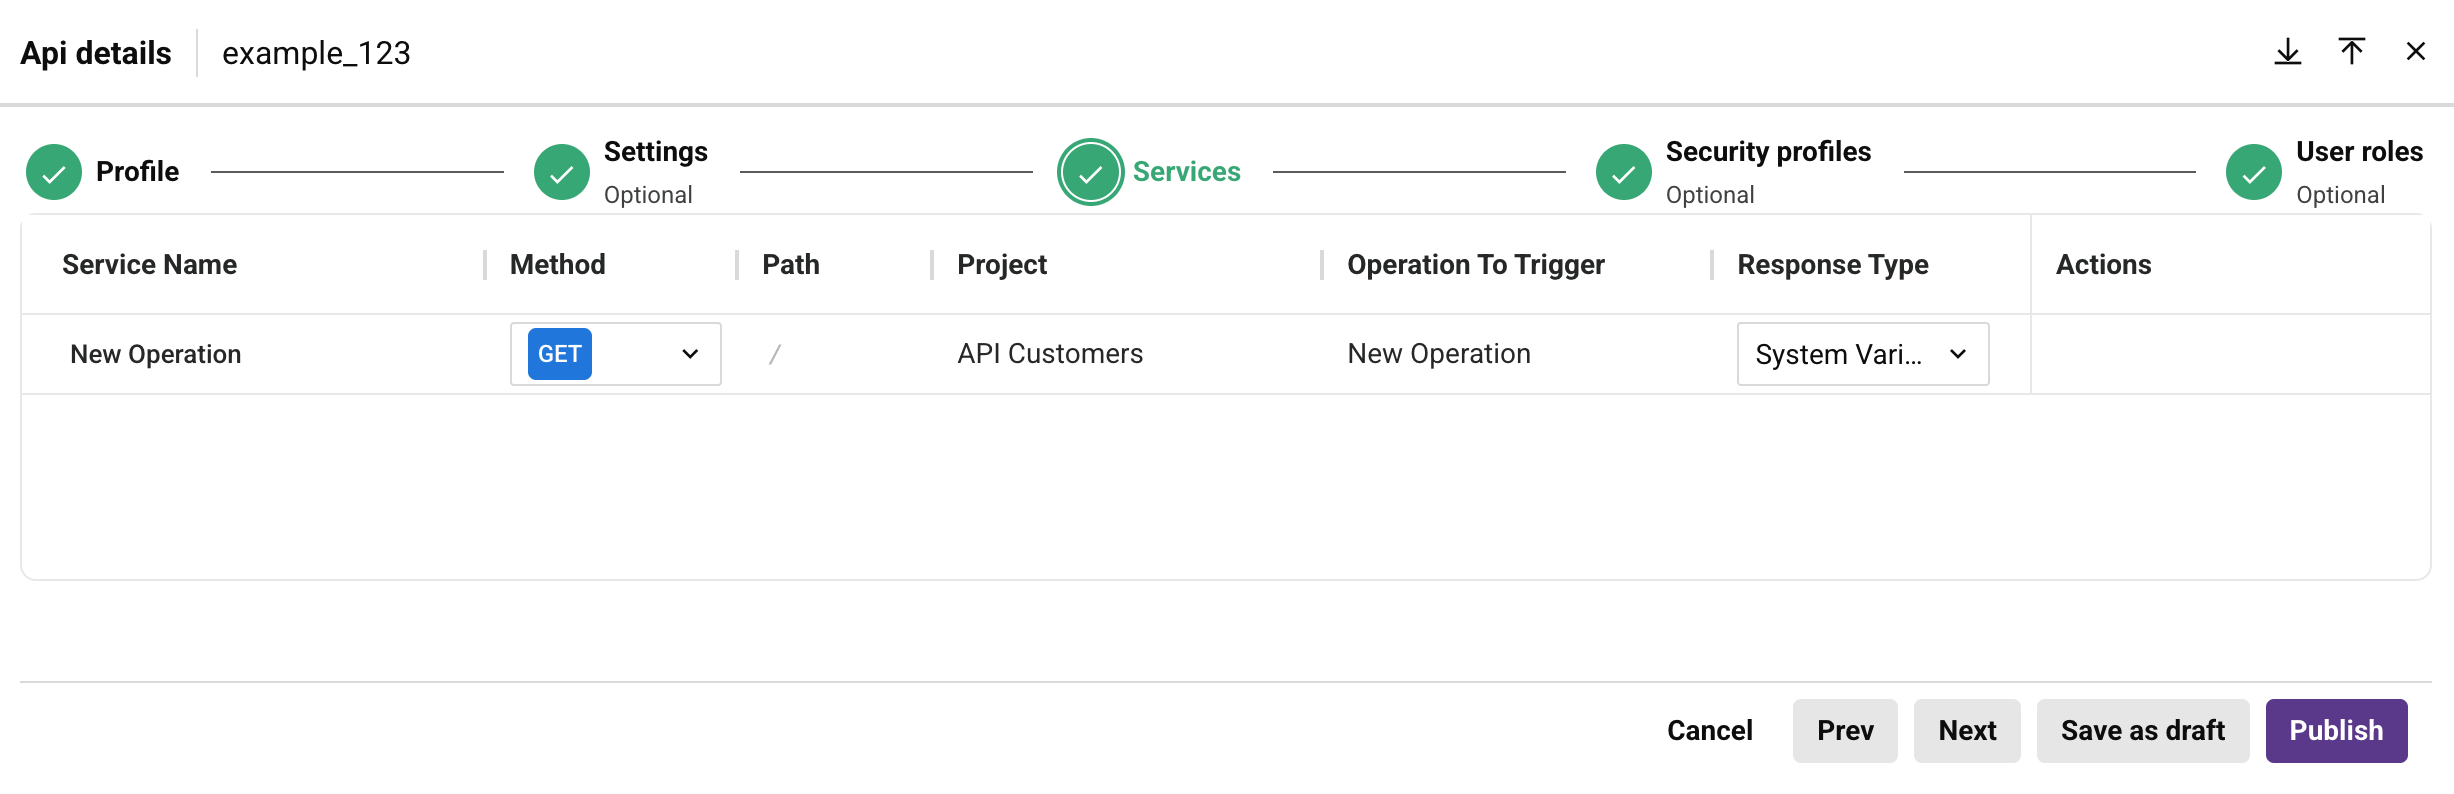Click the Services step checkmark icon
The height and width of the screenshot is (794, 2454).
[1090, 172]
